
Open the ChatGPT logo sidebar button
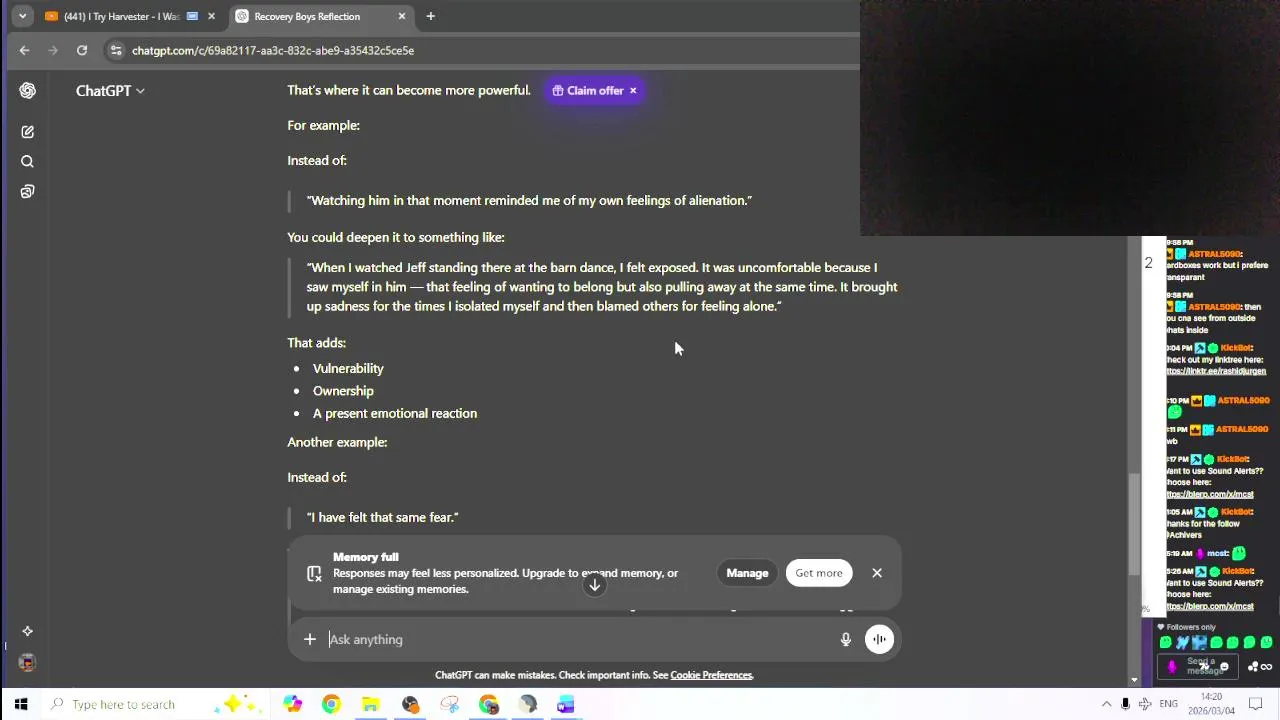tap(27, 91)
